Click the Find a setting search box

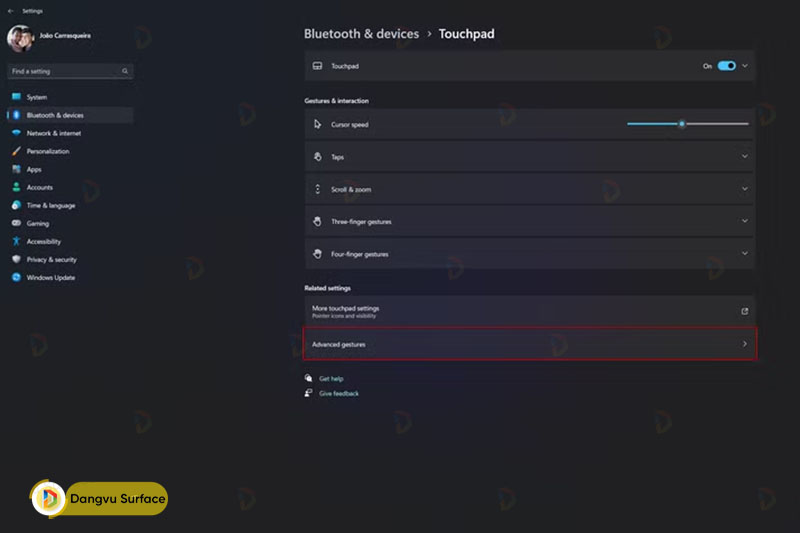click(x=64, y=72)
